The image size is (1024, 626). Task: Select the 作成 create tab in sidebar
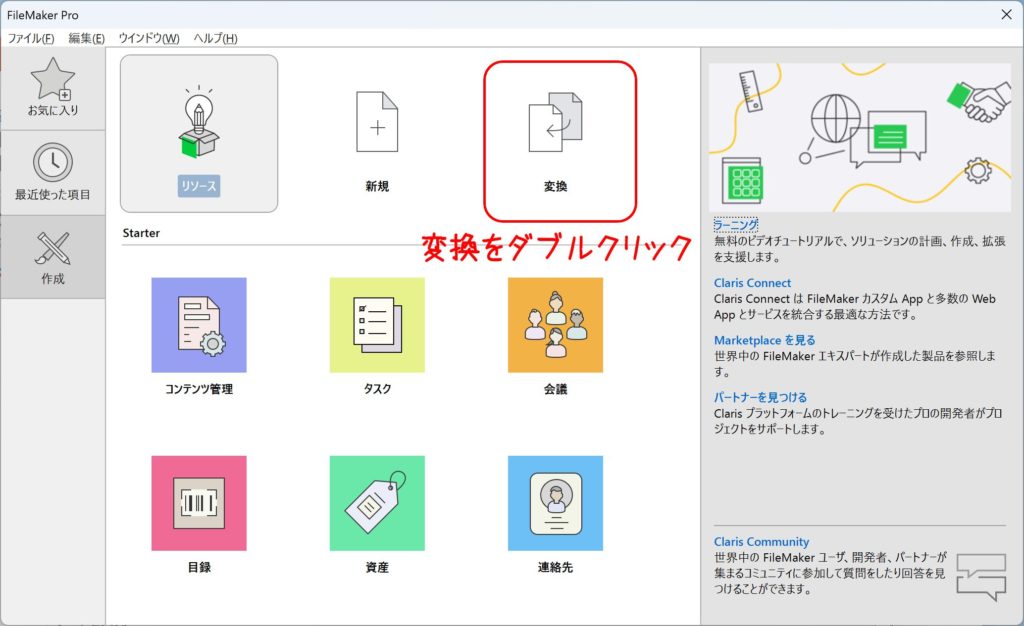53,257
